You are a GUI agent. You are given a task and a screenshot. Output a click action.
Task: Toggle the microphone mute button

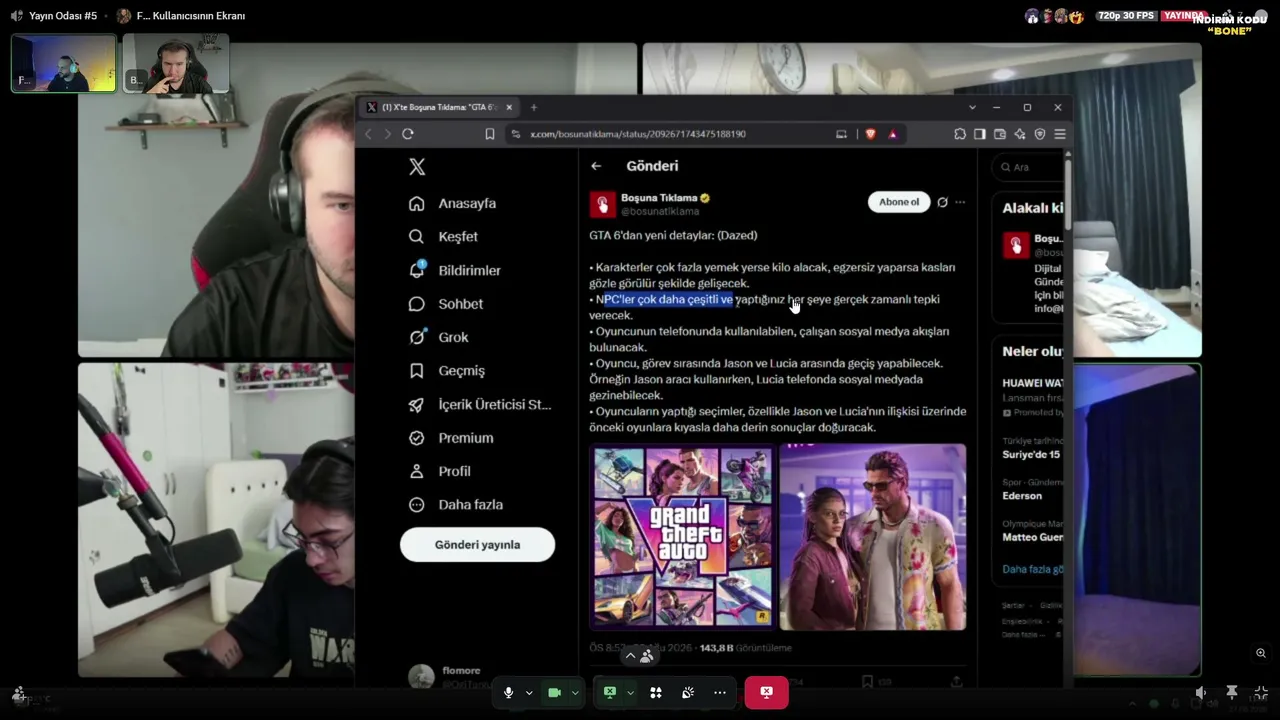(509, 692)
